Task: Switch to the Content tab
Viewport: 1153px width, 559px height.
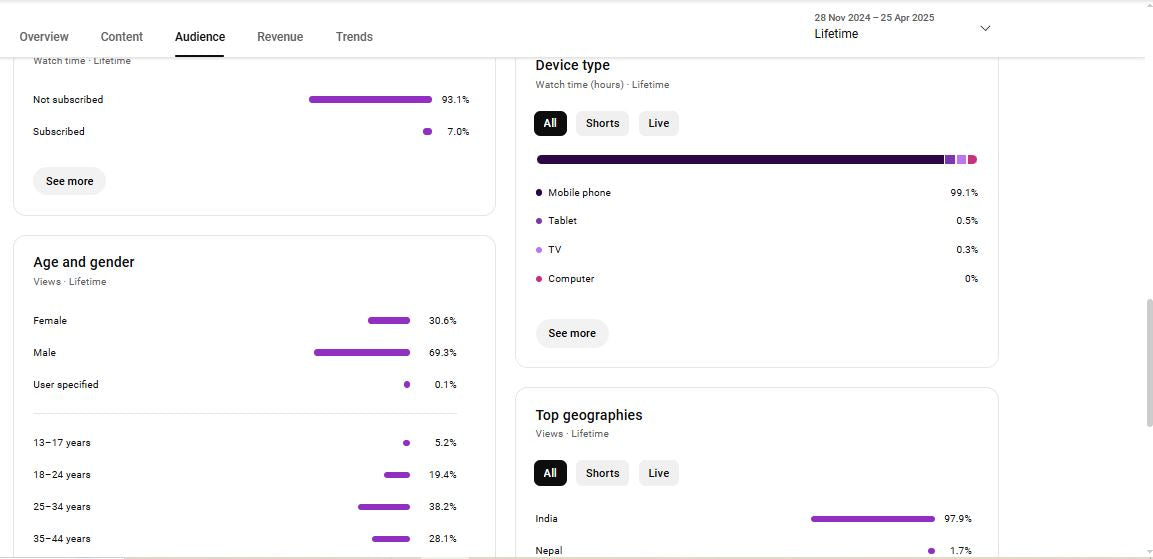Action: coord(122,37)
